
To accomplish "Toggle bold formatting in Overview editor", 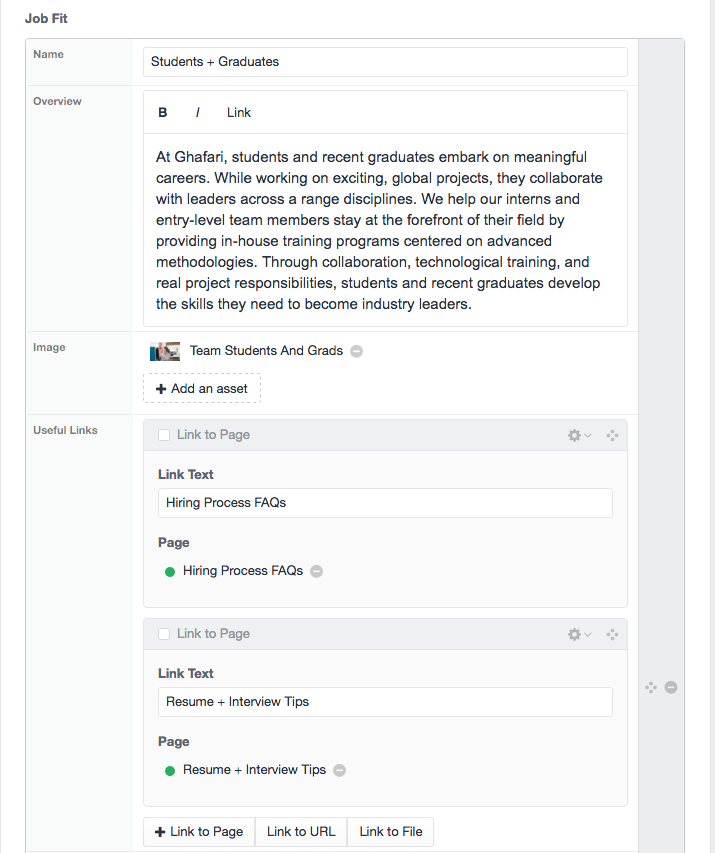I will pyautogui.click(x=163, y=113).
